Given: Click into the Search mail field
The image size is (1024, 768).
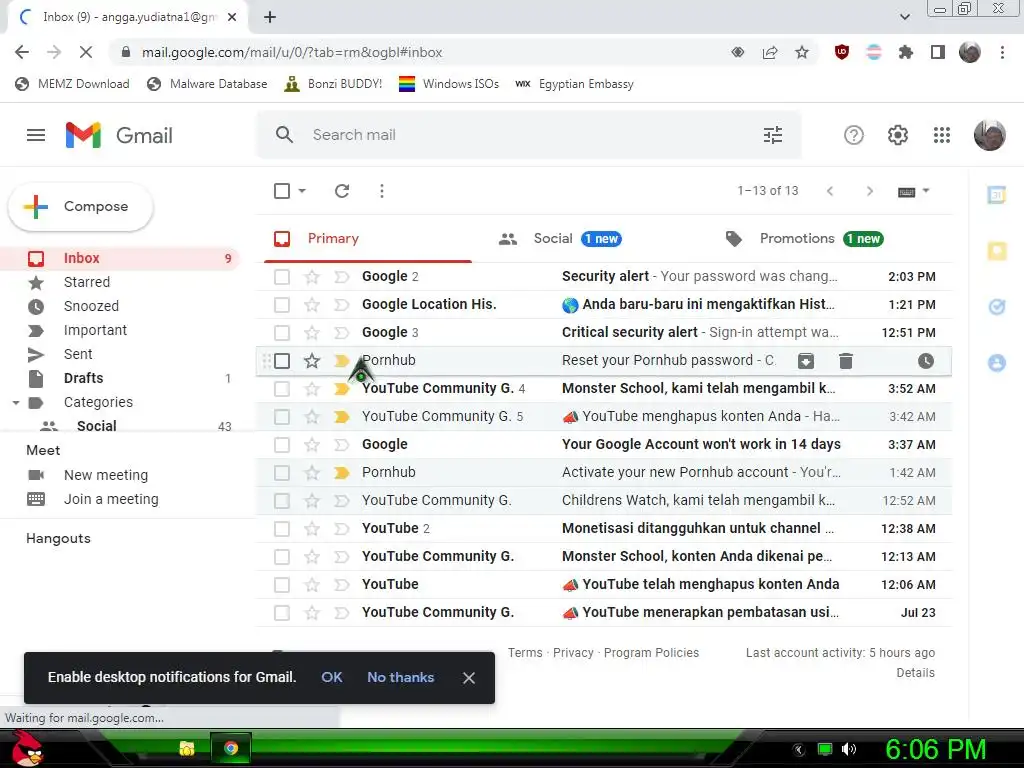Looking at the screenshot, I should [x=529, y=135].
